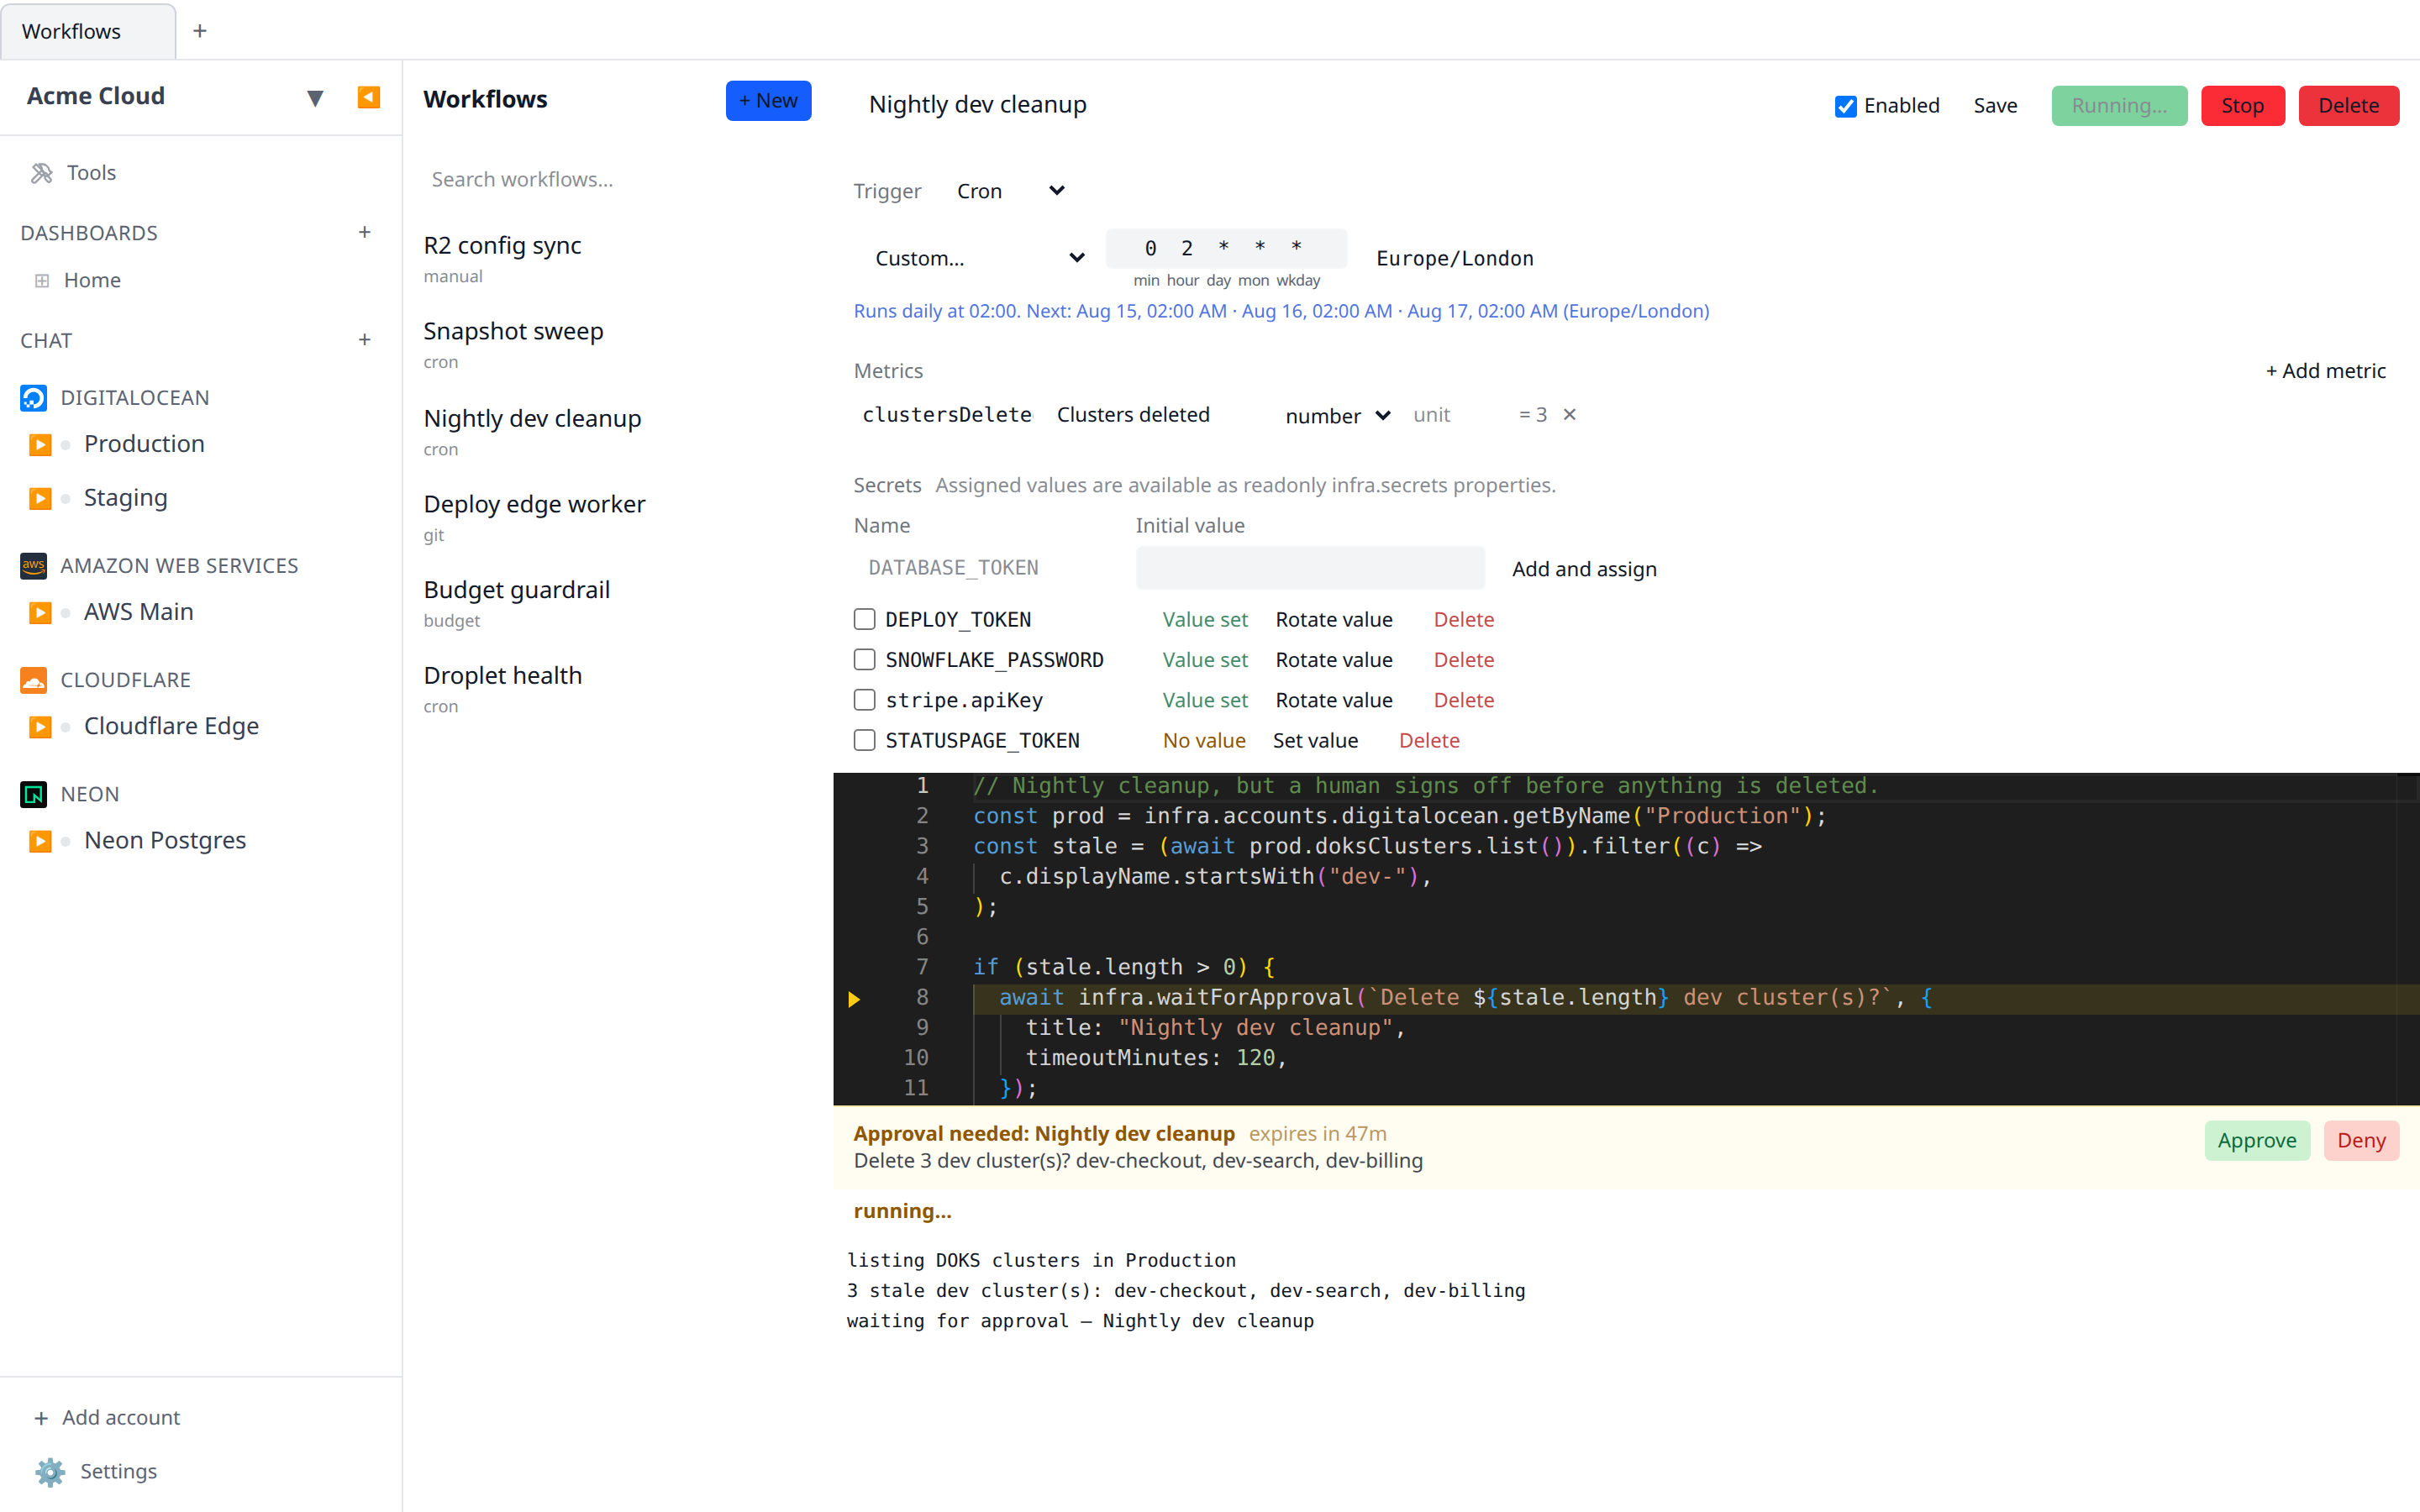
Task: Approve the dev cluster deletion
Action: click(2256, 1141)
